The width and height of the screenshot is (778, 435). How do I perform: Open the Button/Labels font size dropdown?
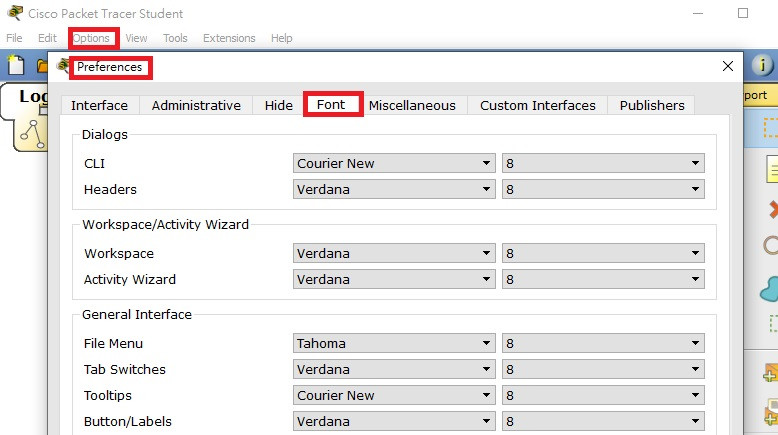[x=603, y=421]
